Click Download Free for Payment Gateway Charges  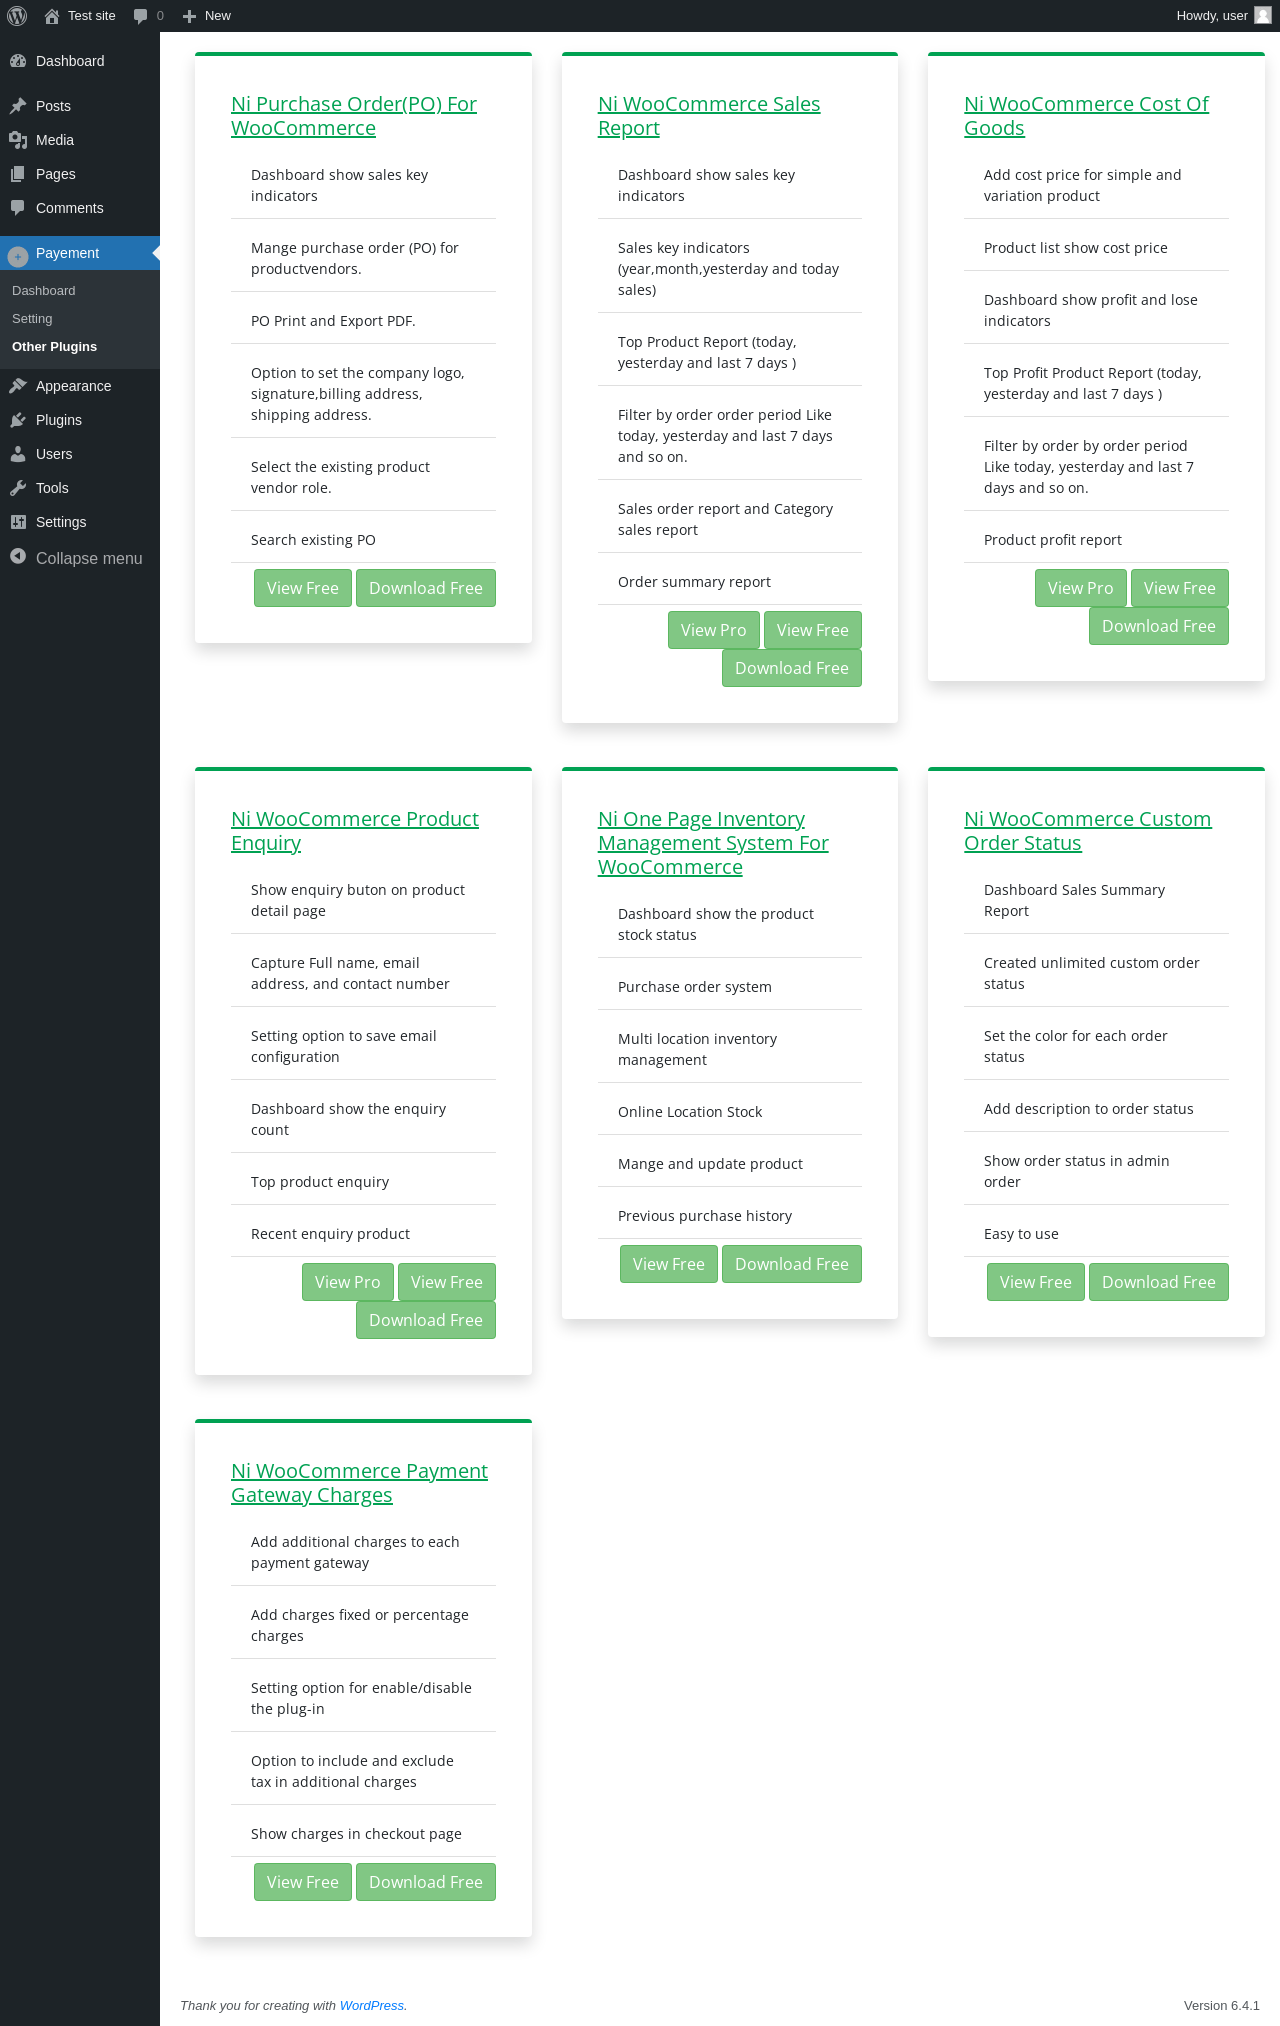point(426,1882)
